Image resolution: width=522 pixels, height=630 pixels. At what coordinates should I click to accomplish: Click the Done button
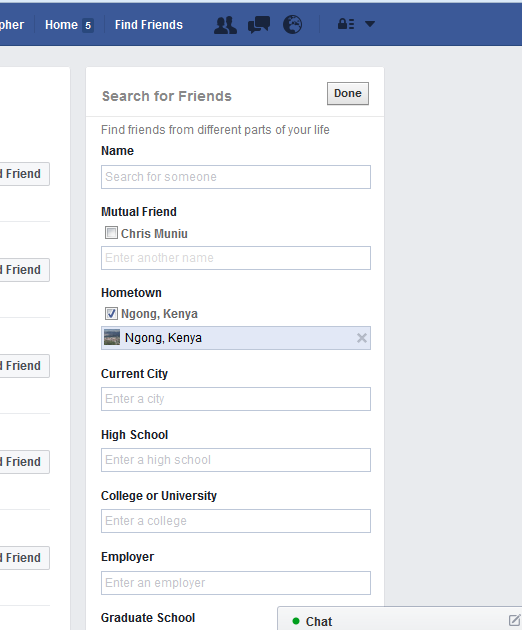point(348,94)
